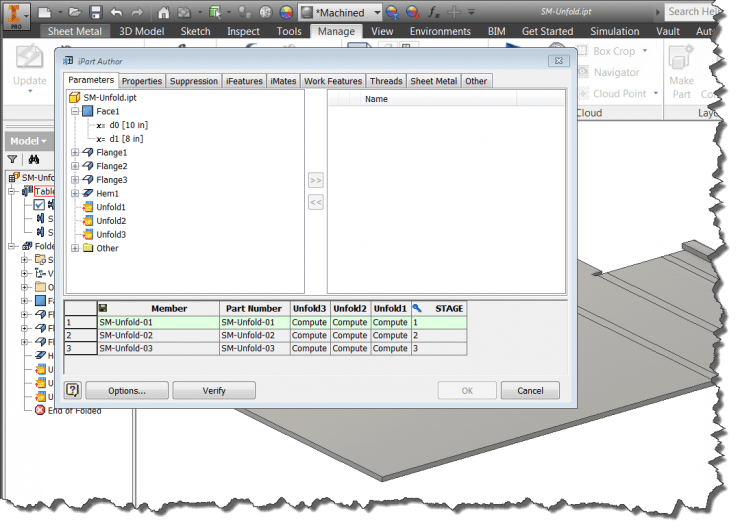Expand the Flange2 node
This screenshot has height=528, width=740.
(75, 166)
